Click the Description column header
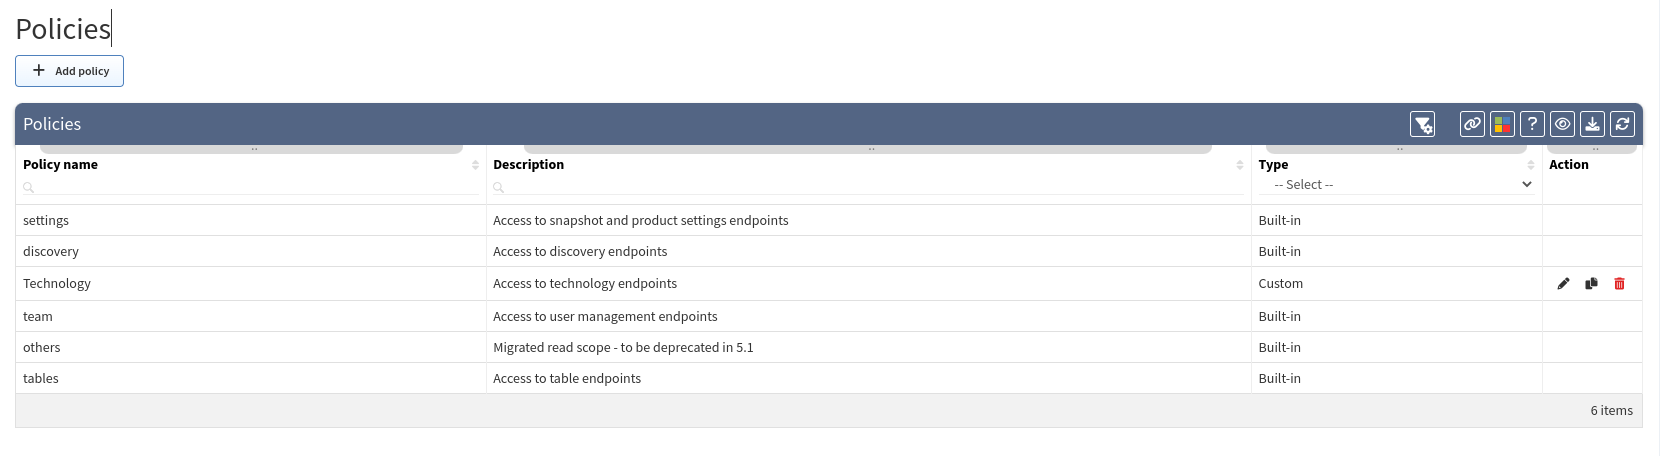Viewport: 1660px width, 456px height. (x=528, y=165)
